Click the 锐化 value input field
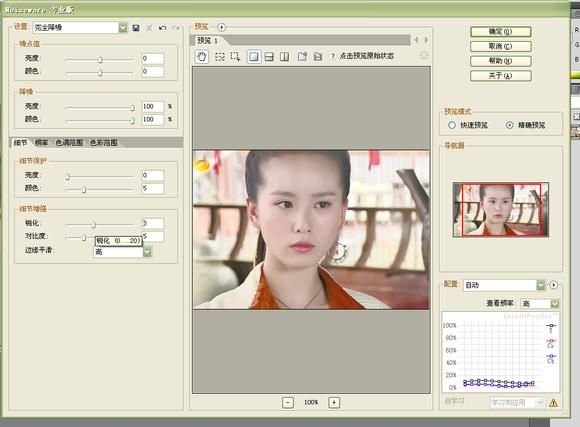Viewport: 580px width, 427px height. click(152, 223)
